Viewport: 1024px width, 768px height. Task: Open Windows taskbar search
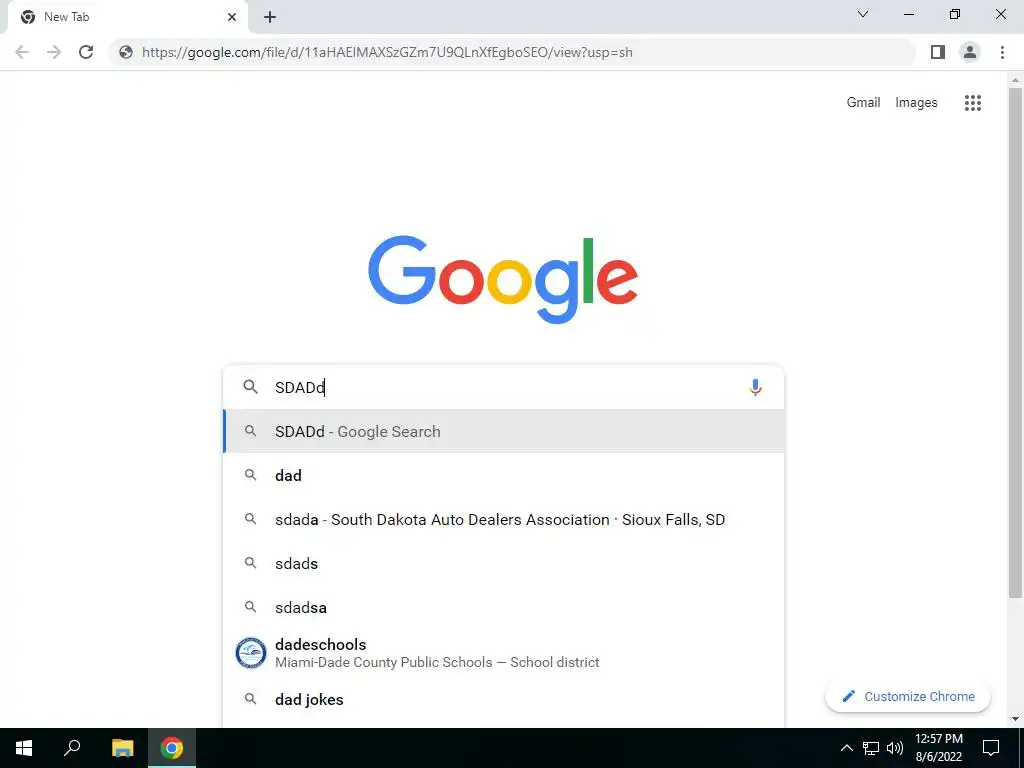(72, 748)
